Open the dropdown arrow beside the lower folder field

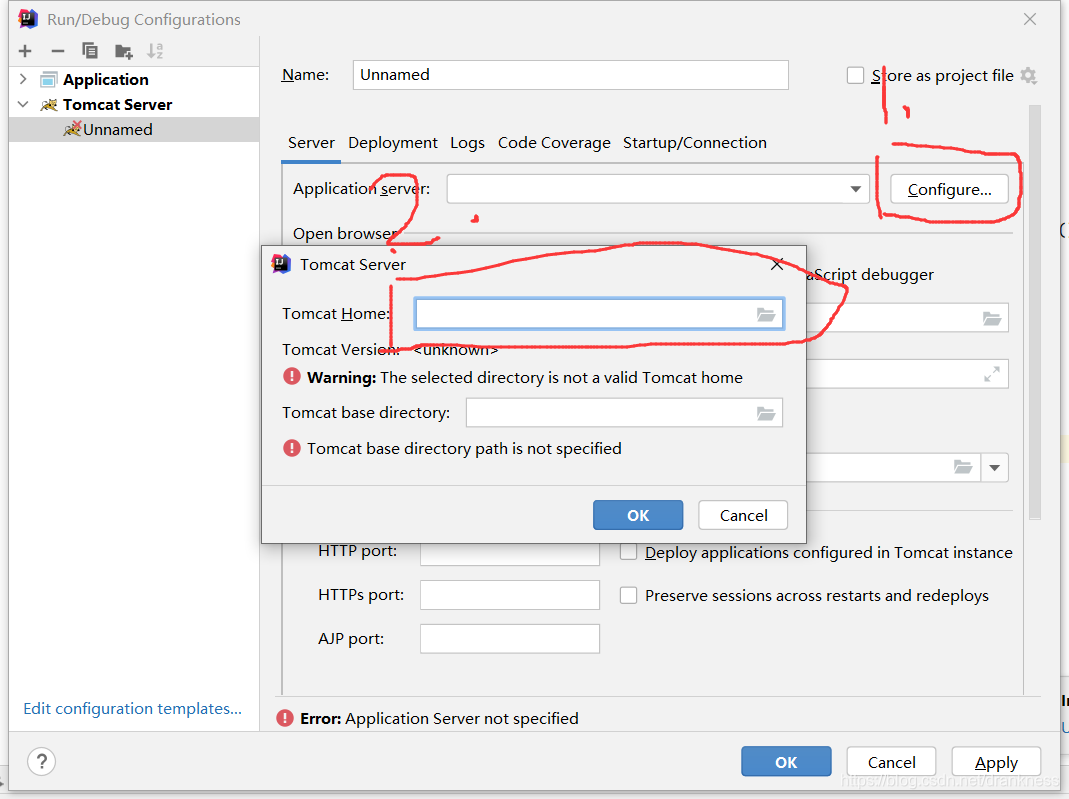[x=995, y=468]
